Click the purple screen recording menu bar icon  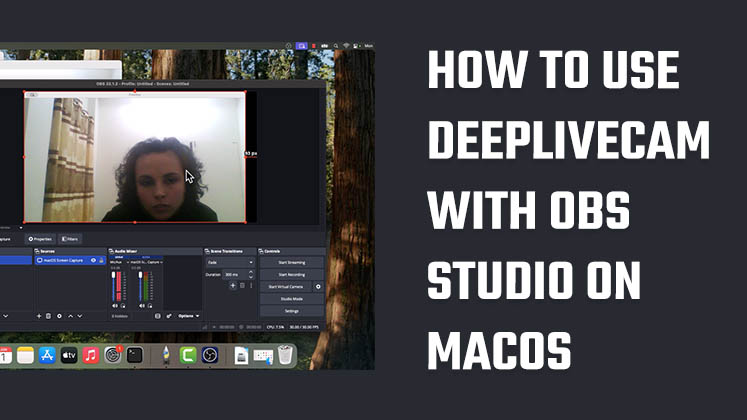point(301,46)
